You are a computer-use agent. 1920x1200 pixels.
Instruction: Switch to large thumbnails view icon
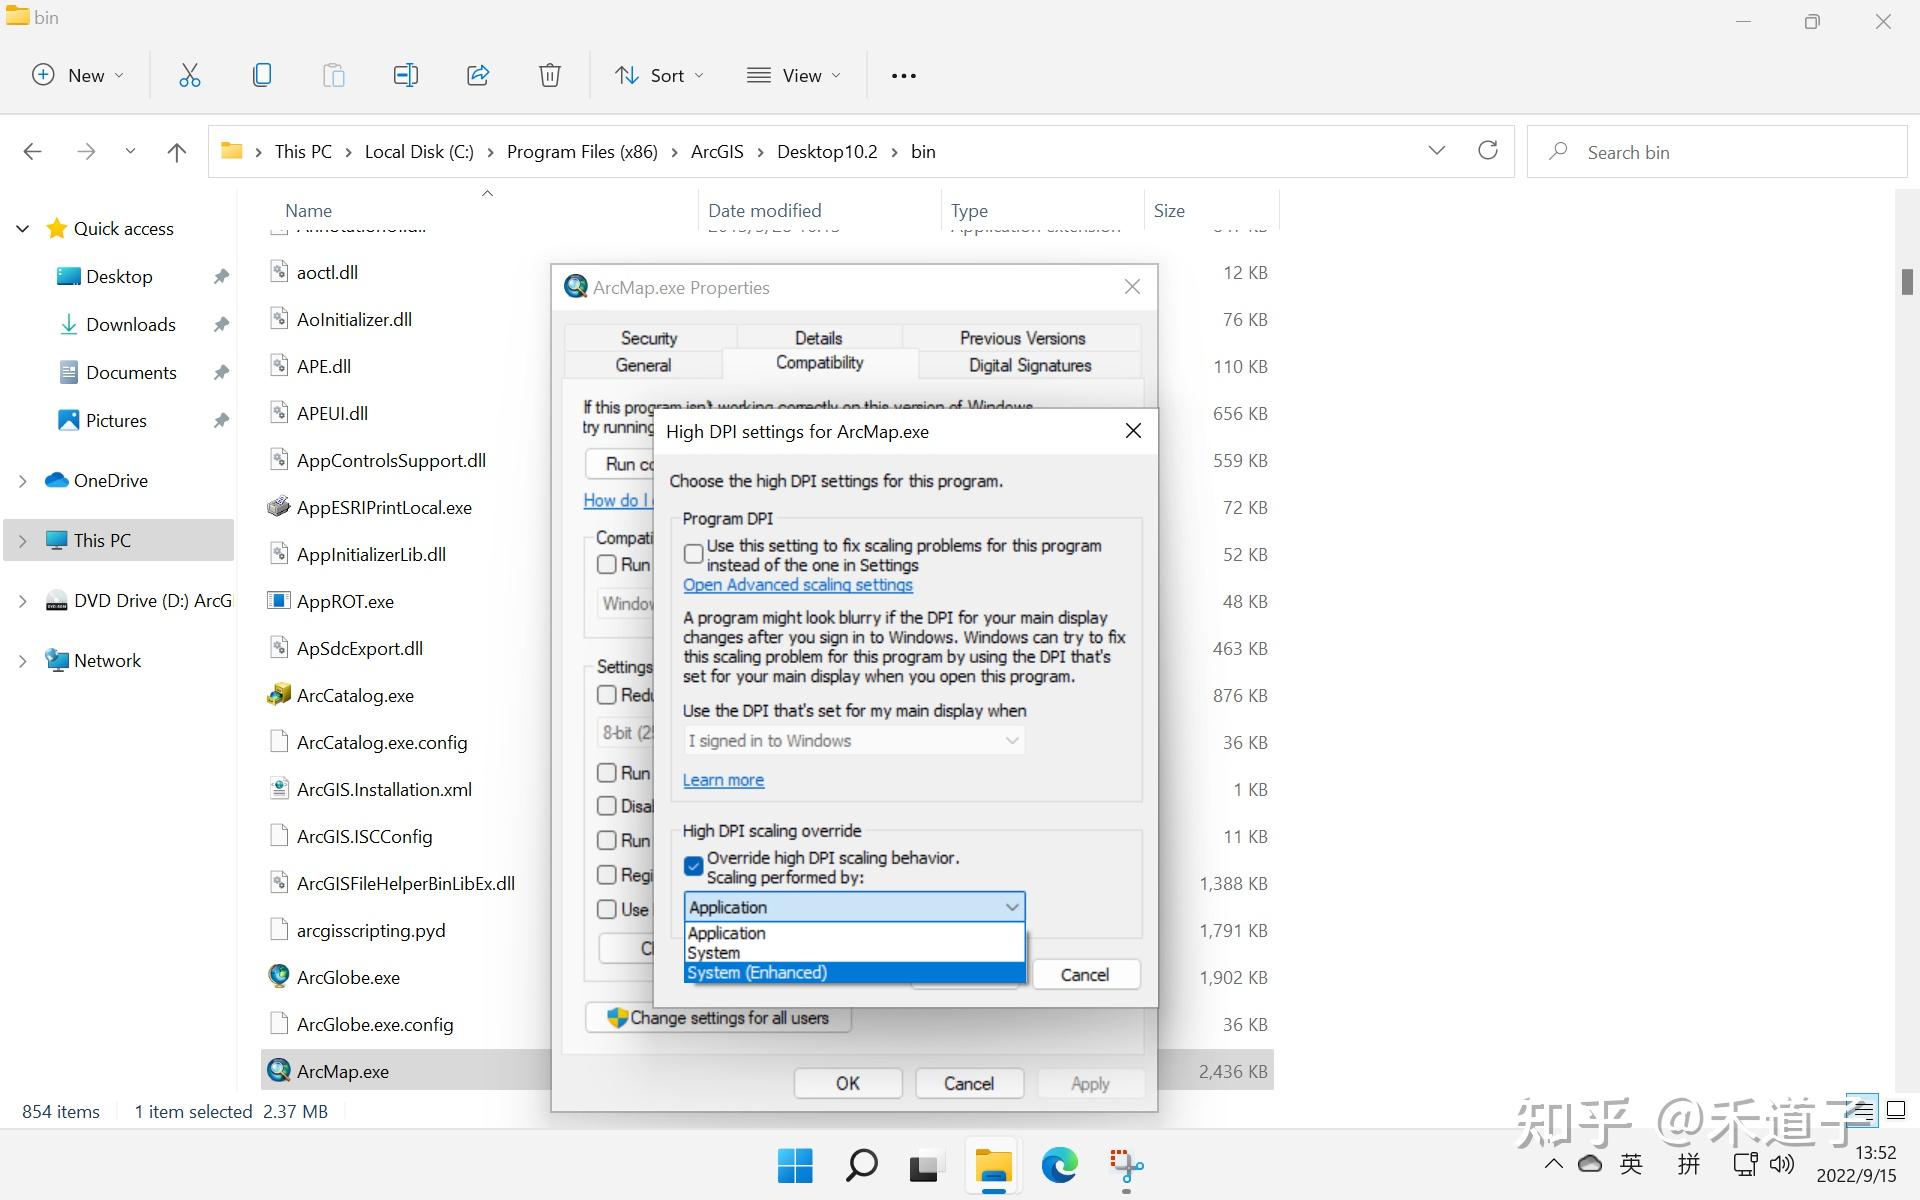(1896, 1110)
